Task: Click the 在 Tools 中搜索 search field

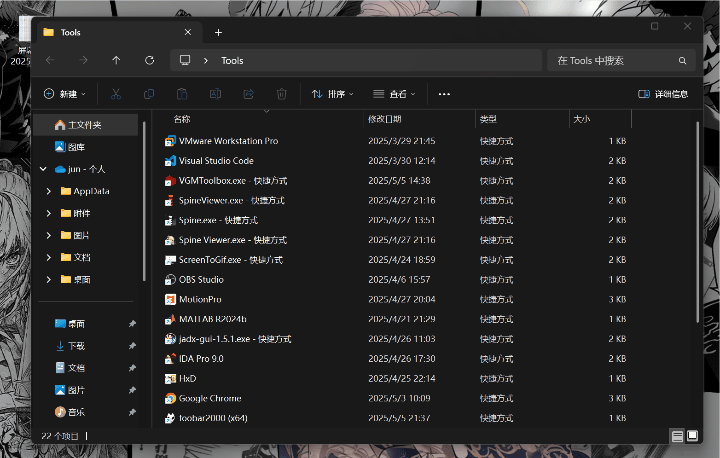Action: pyautogui.click(x=621, y=61)
